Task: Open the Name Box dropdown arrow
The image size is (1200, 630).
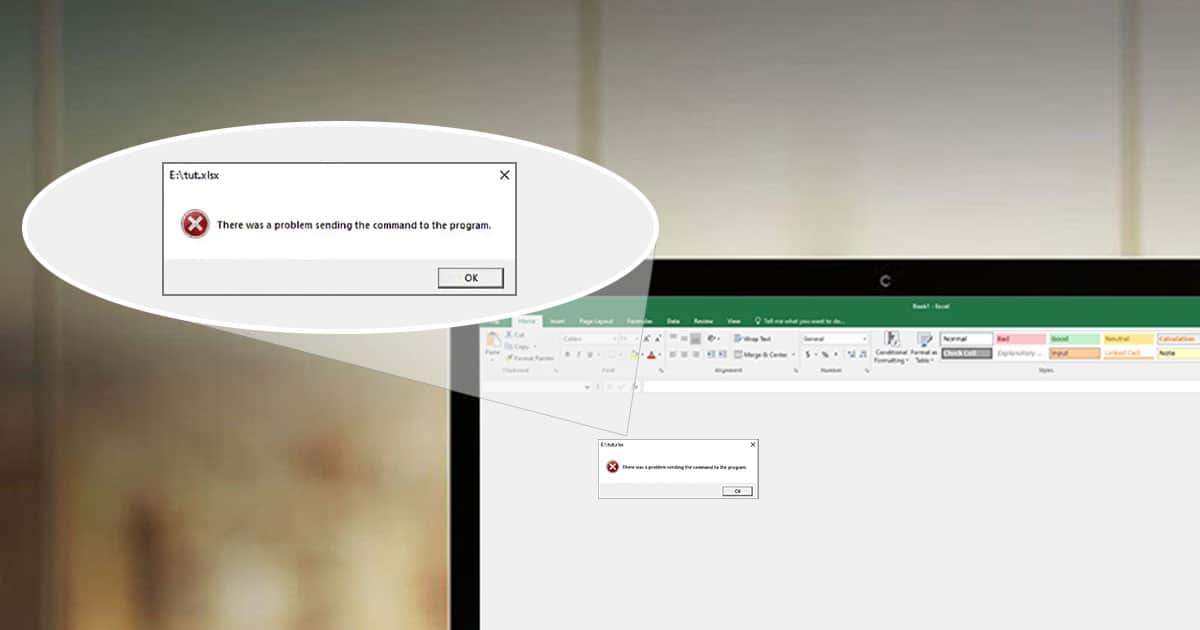Action: click(587, 387)
